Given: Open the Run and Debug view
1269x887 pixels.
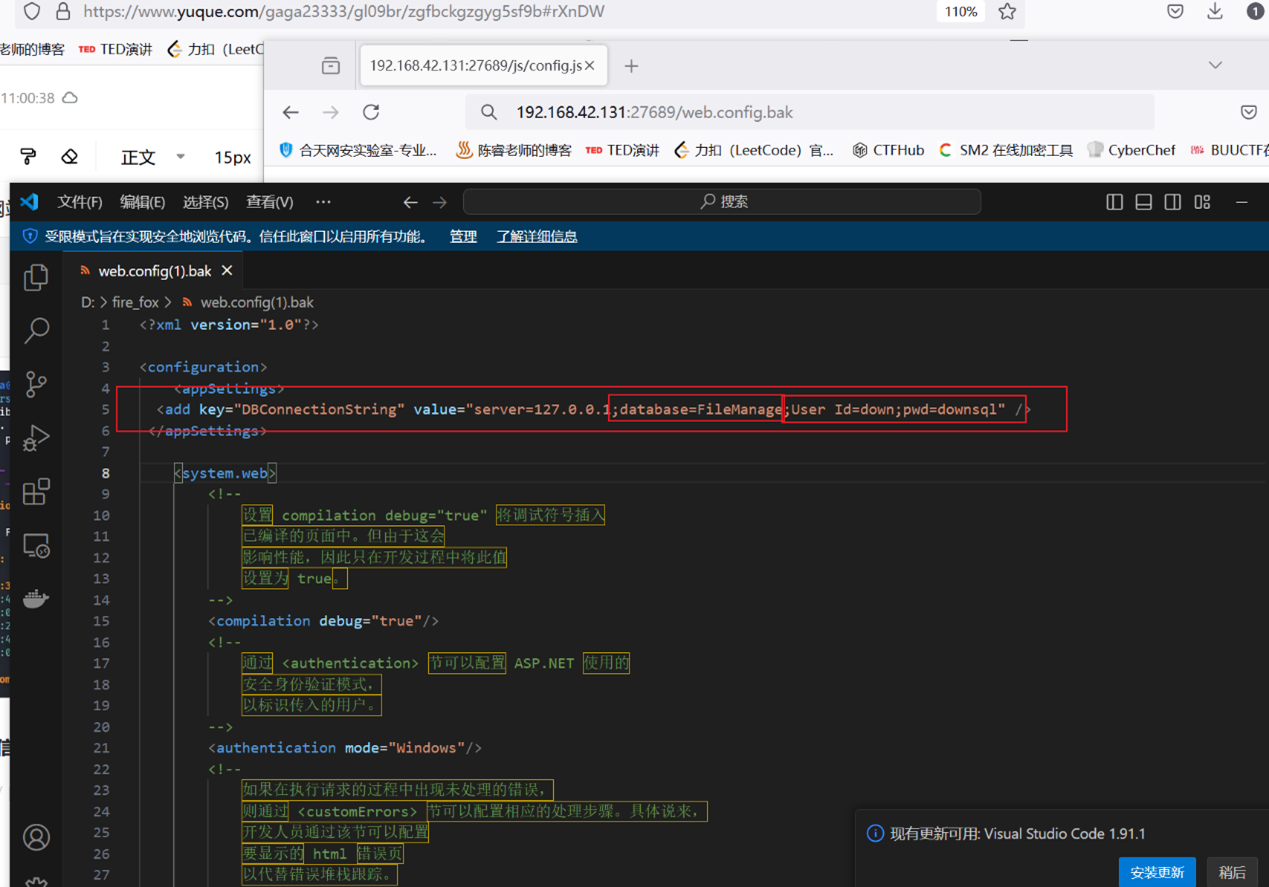Looking at the screenshot, I should pos(36,438).
